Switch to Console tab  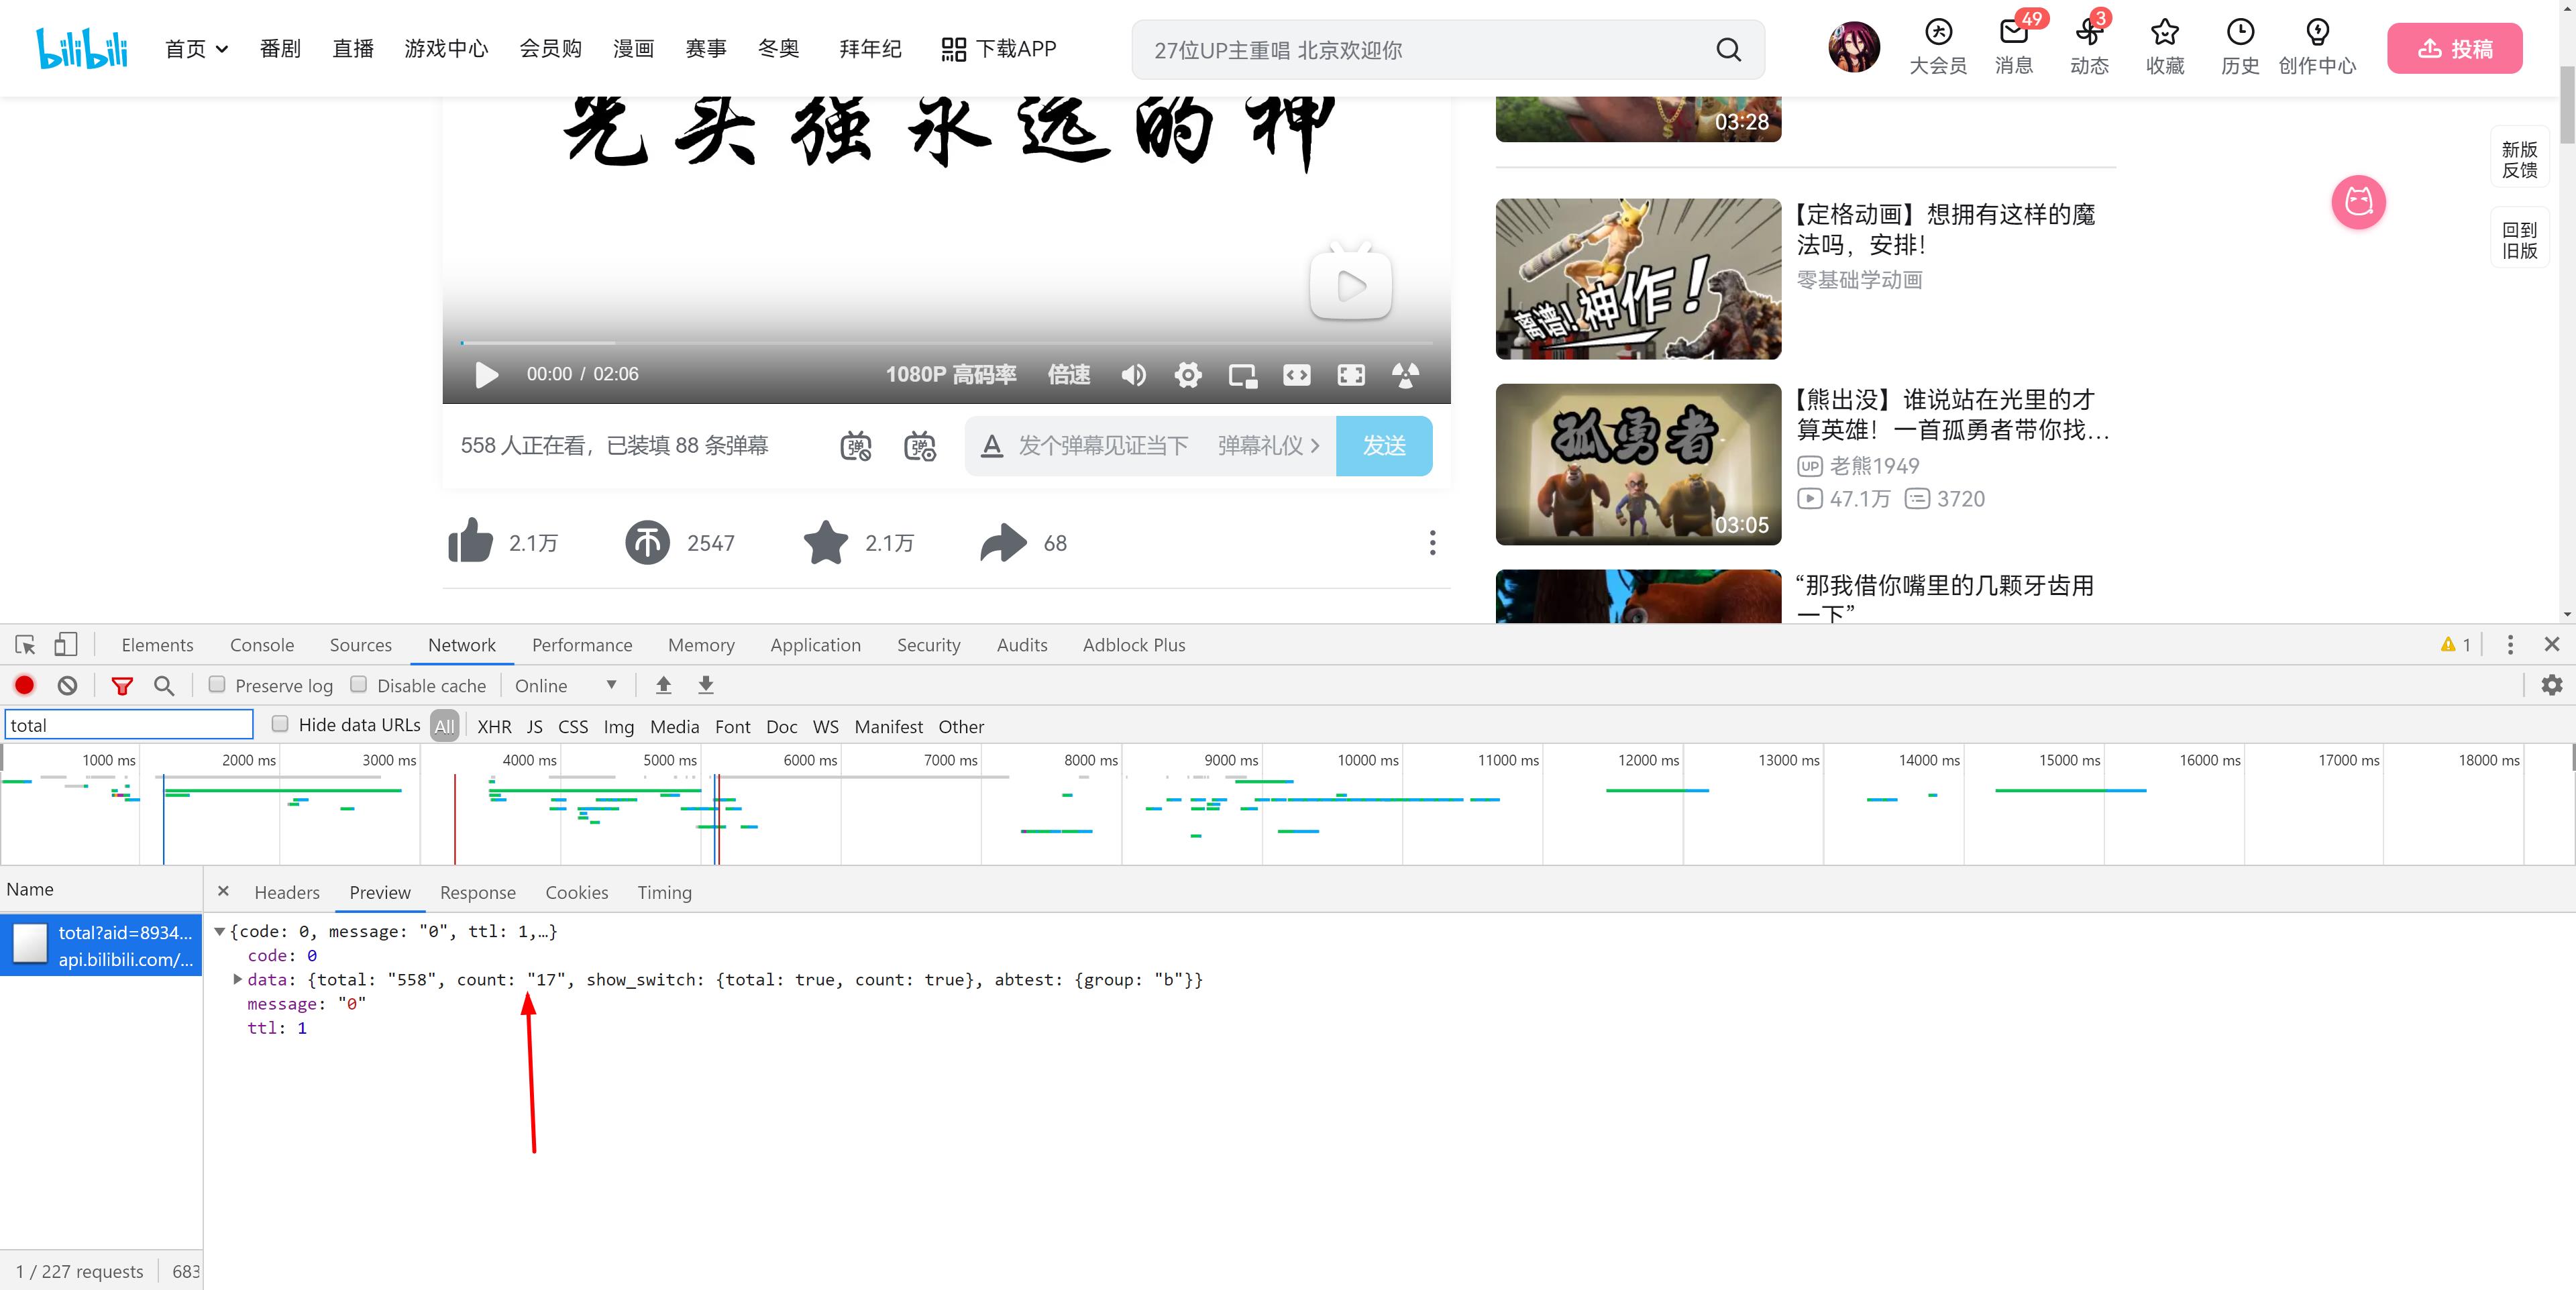[262, 645]
